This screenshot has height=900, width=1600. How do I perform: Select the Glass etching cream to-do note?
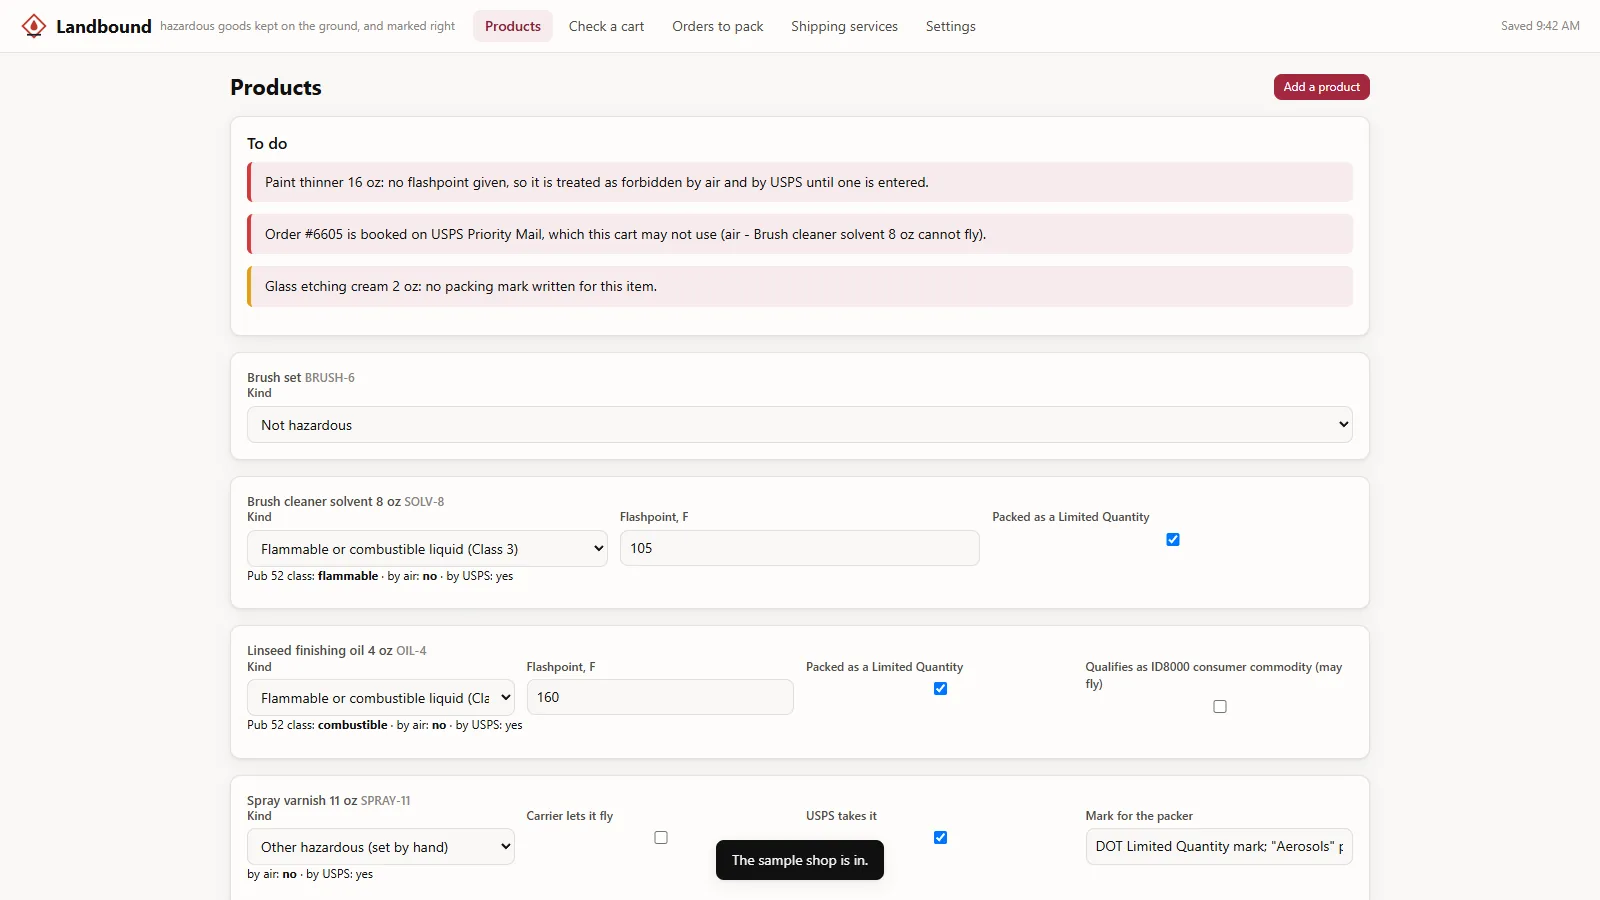(800, 286)
